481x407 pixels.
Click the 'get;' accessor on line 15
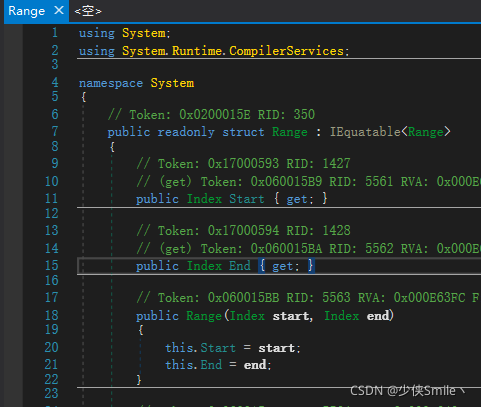[x=286, y=266]
